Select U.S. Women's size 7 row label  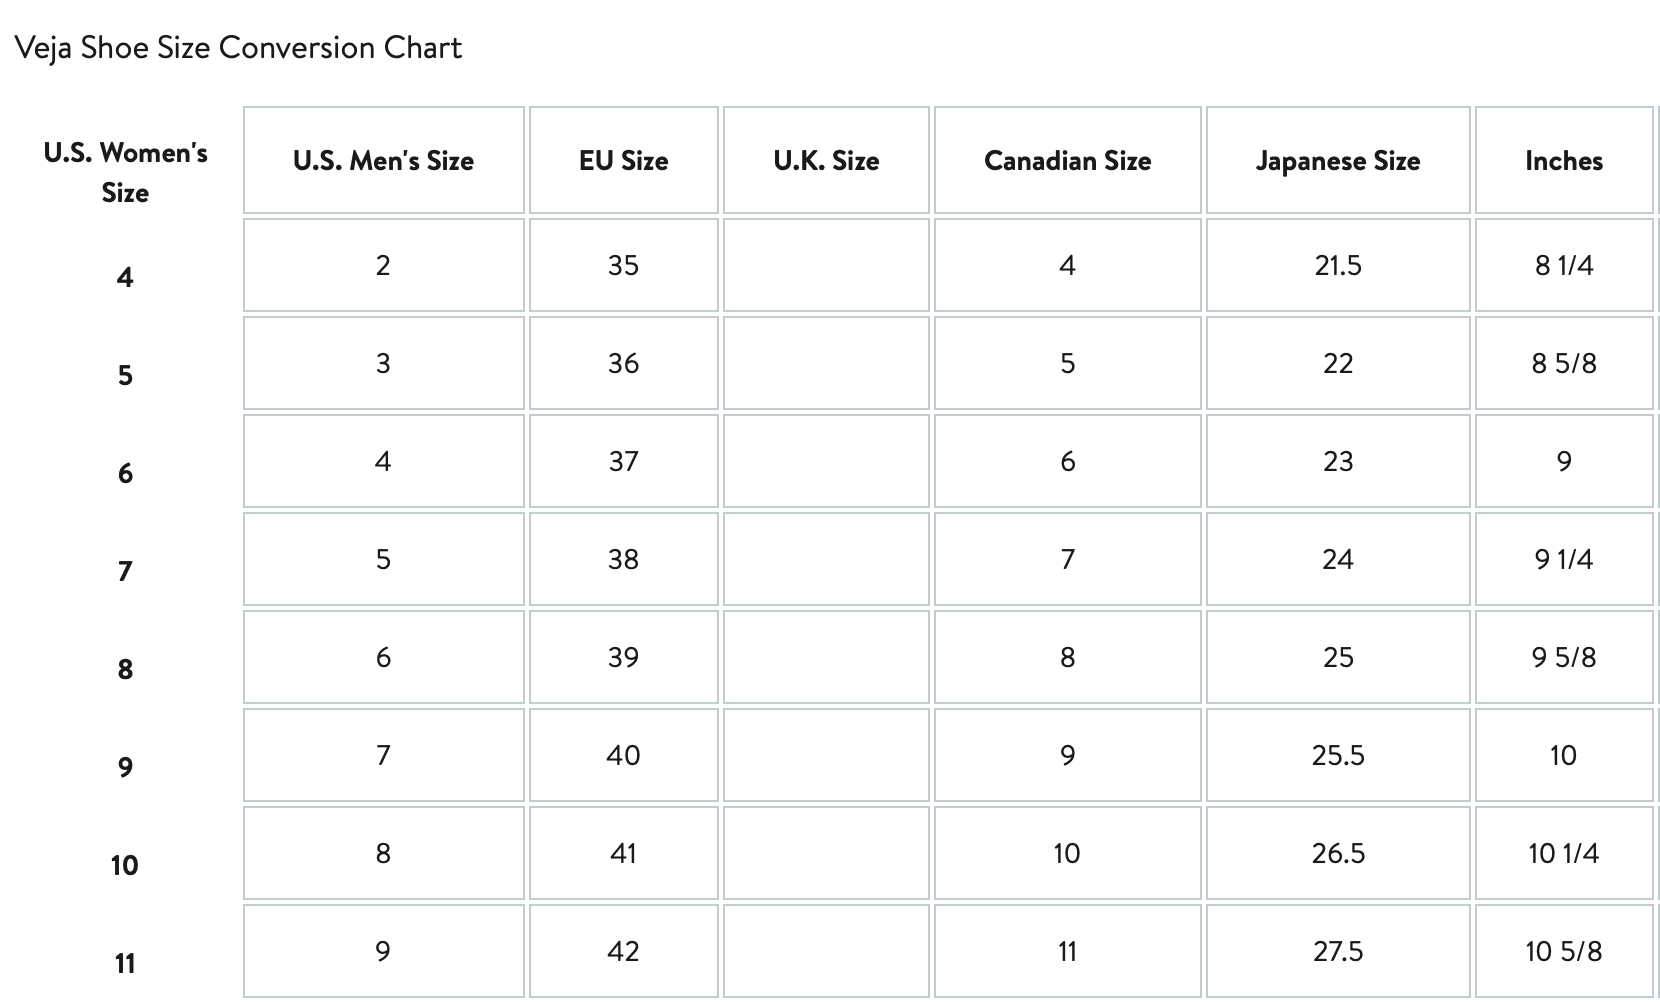coord(125,571)
